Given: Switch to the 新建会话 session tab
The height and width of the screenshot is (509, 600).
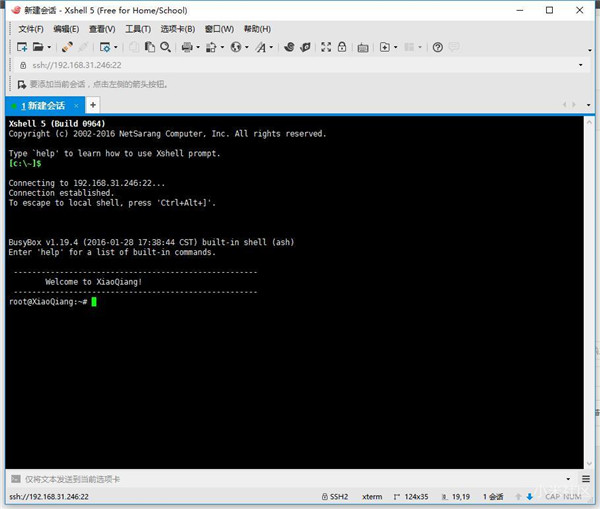Looking at the screenshot, I should pyautogui.click(x=42, y=105).
